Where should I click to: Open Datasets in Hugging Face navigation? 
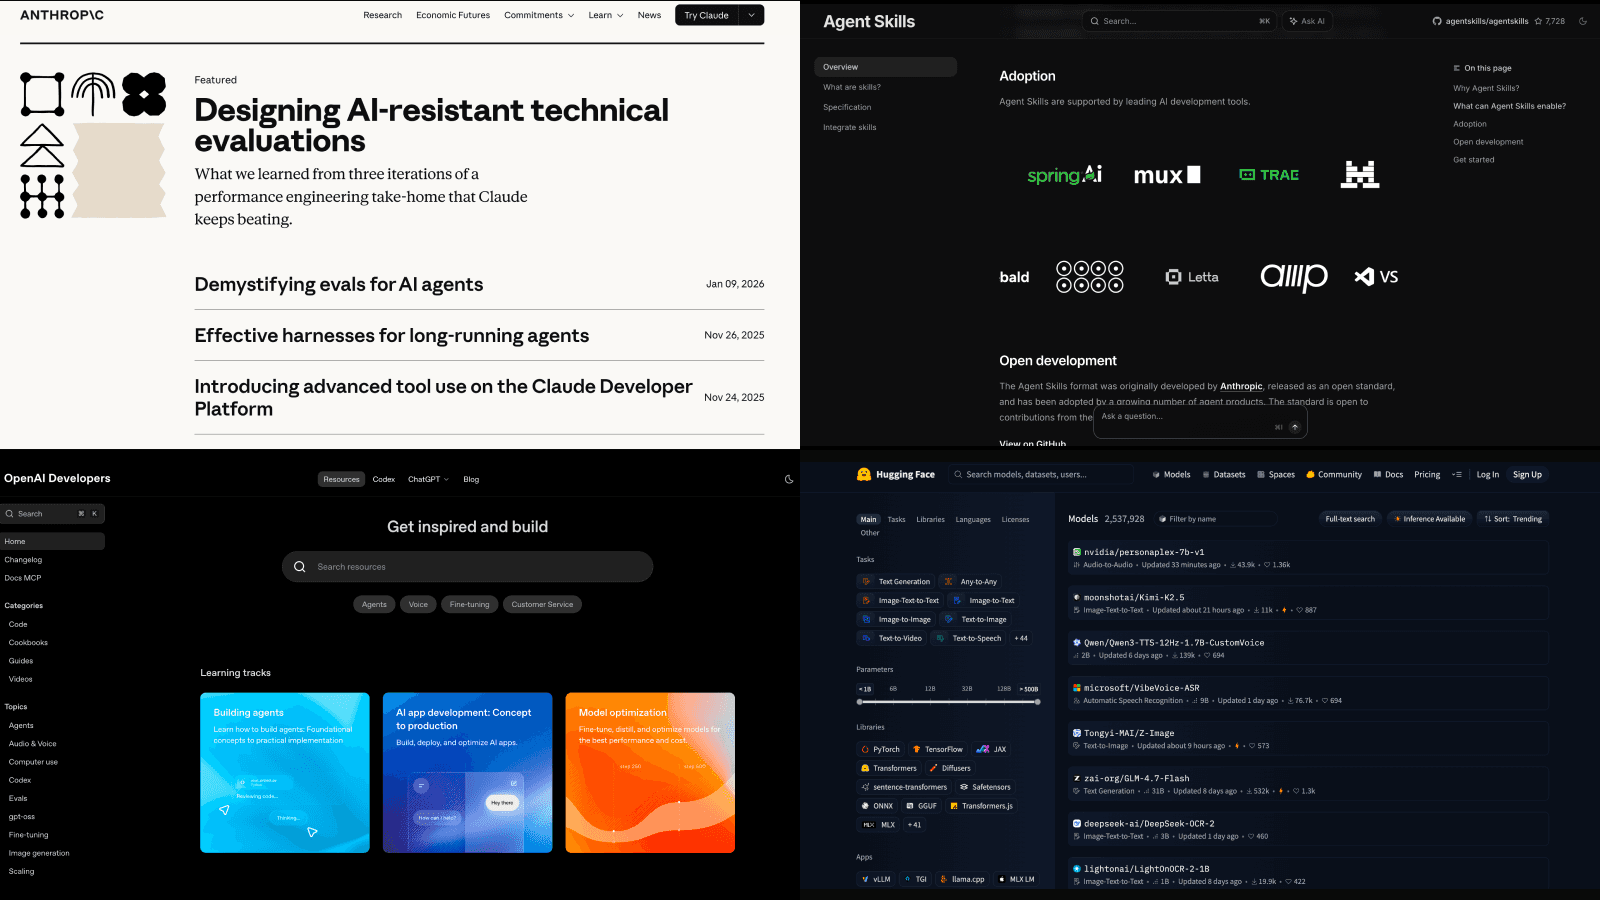1224,475
